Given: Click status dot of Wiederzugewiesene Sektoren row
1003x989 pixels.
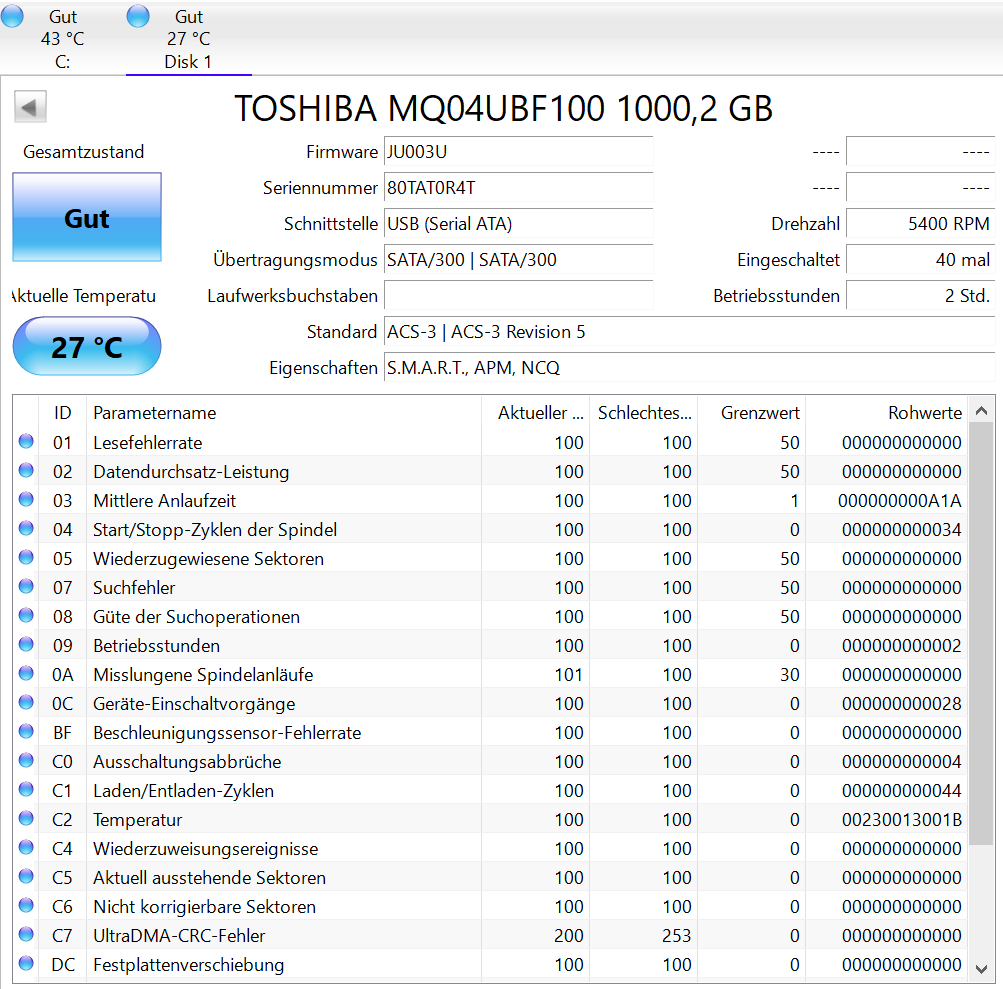Looking at the screenshot, I should (26, 557).
